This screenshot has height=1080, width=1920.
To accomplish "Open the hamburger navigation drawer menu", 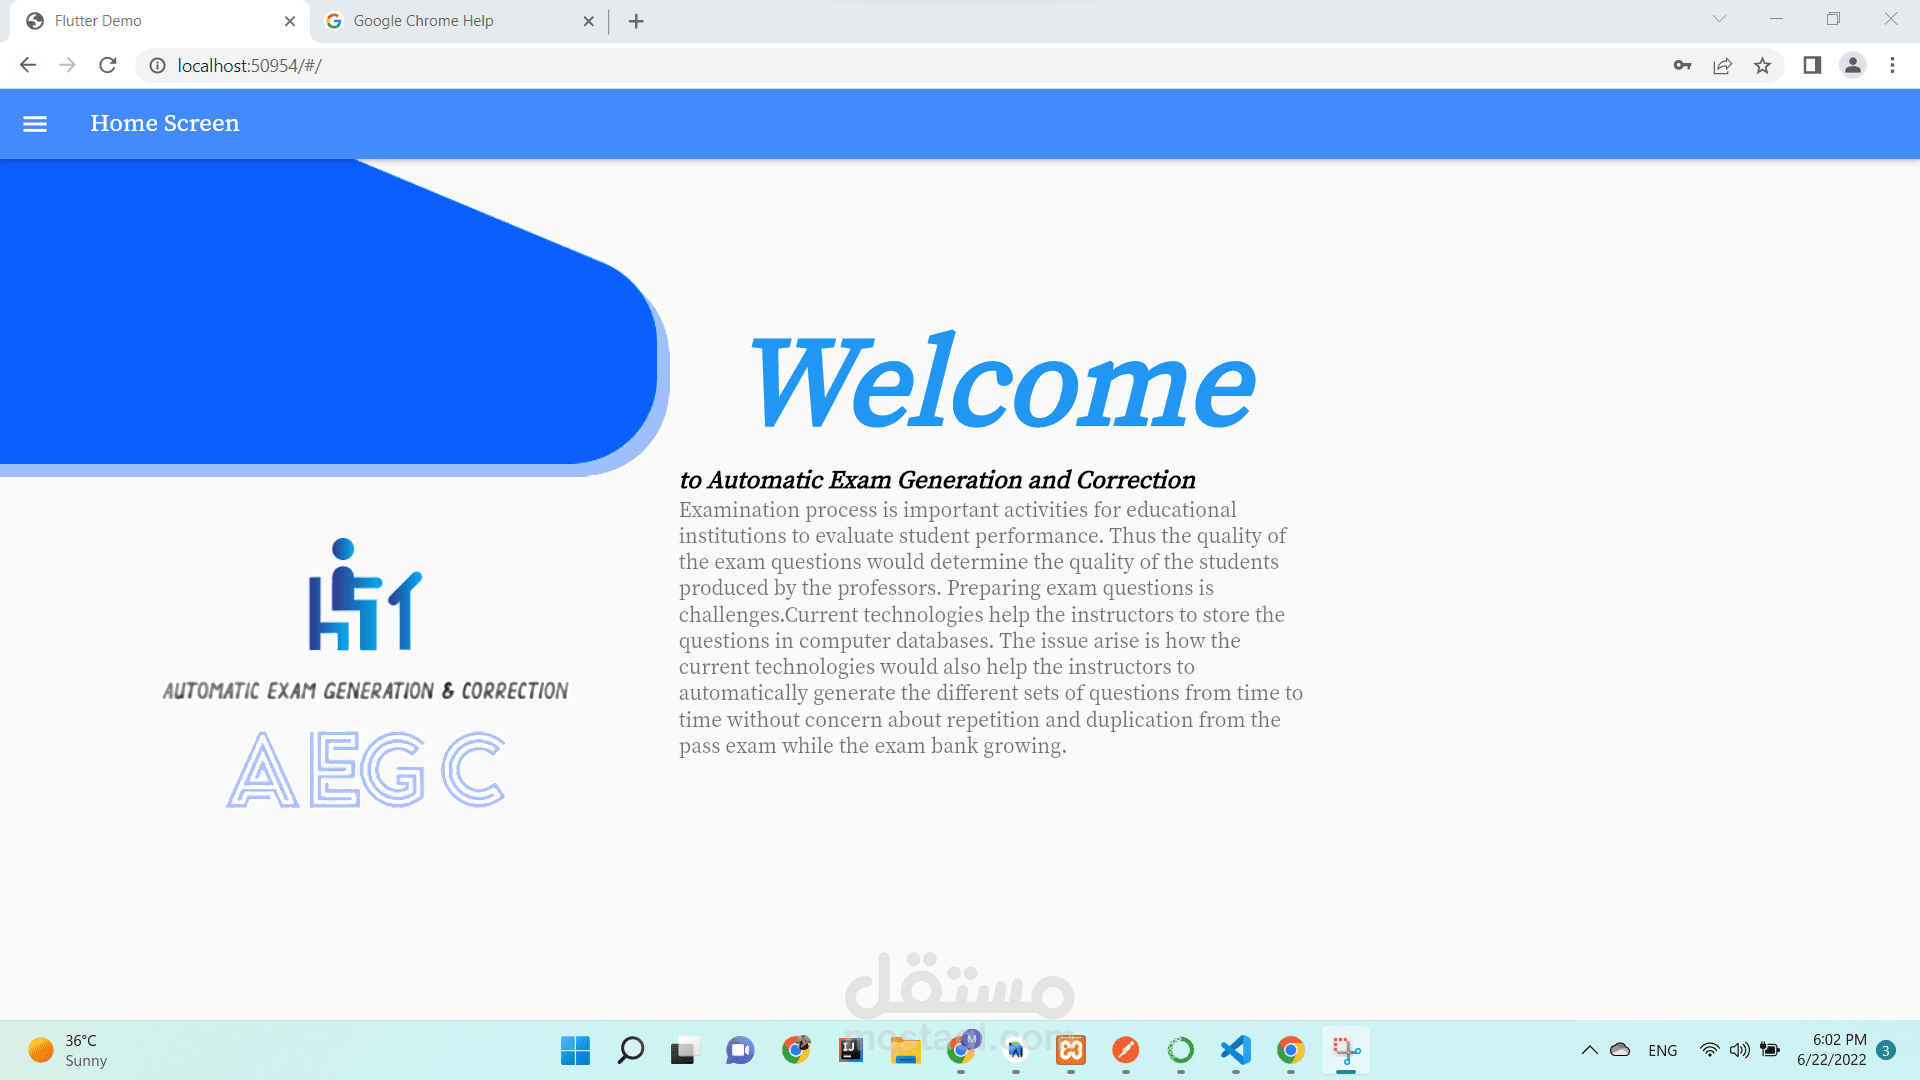I will point(35,124).
